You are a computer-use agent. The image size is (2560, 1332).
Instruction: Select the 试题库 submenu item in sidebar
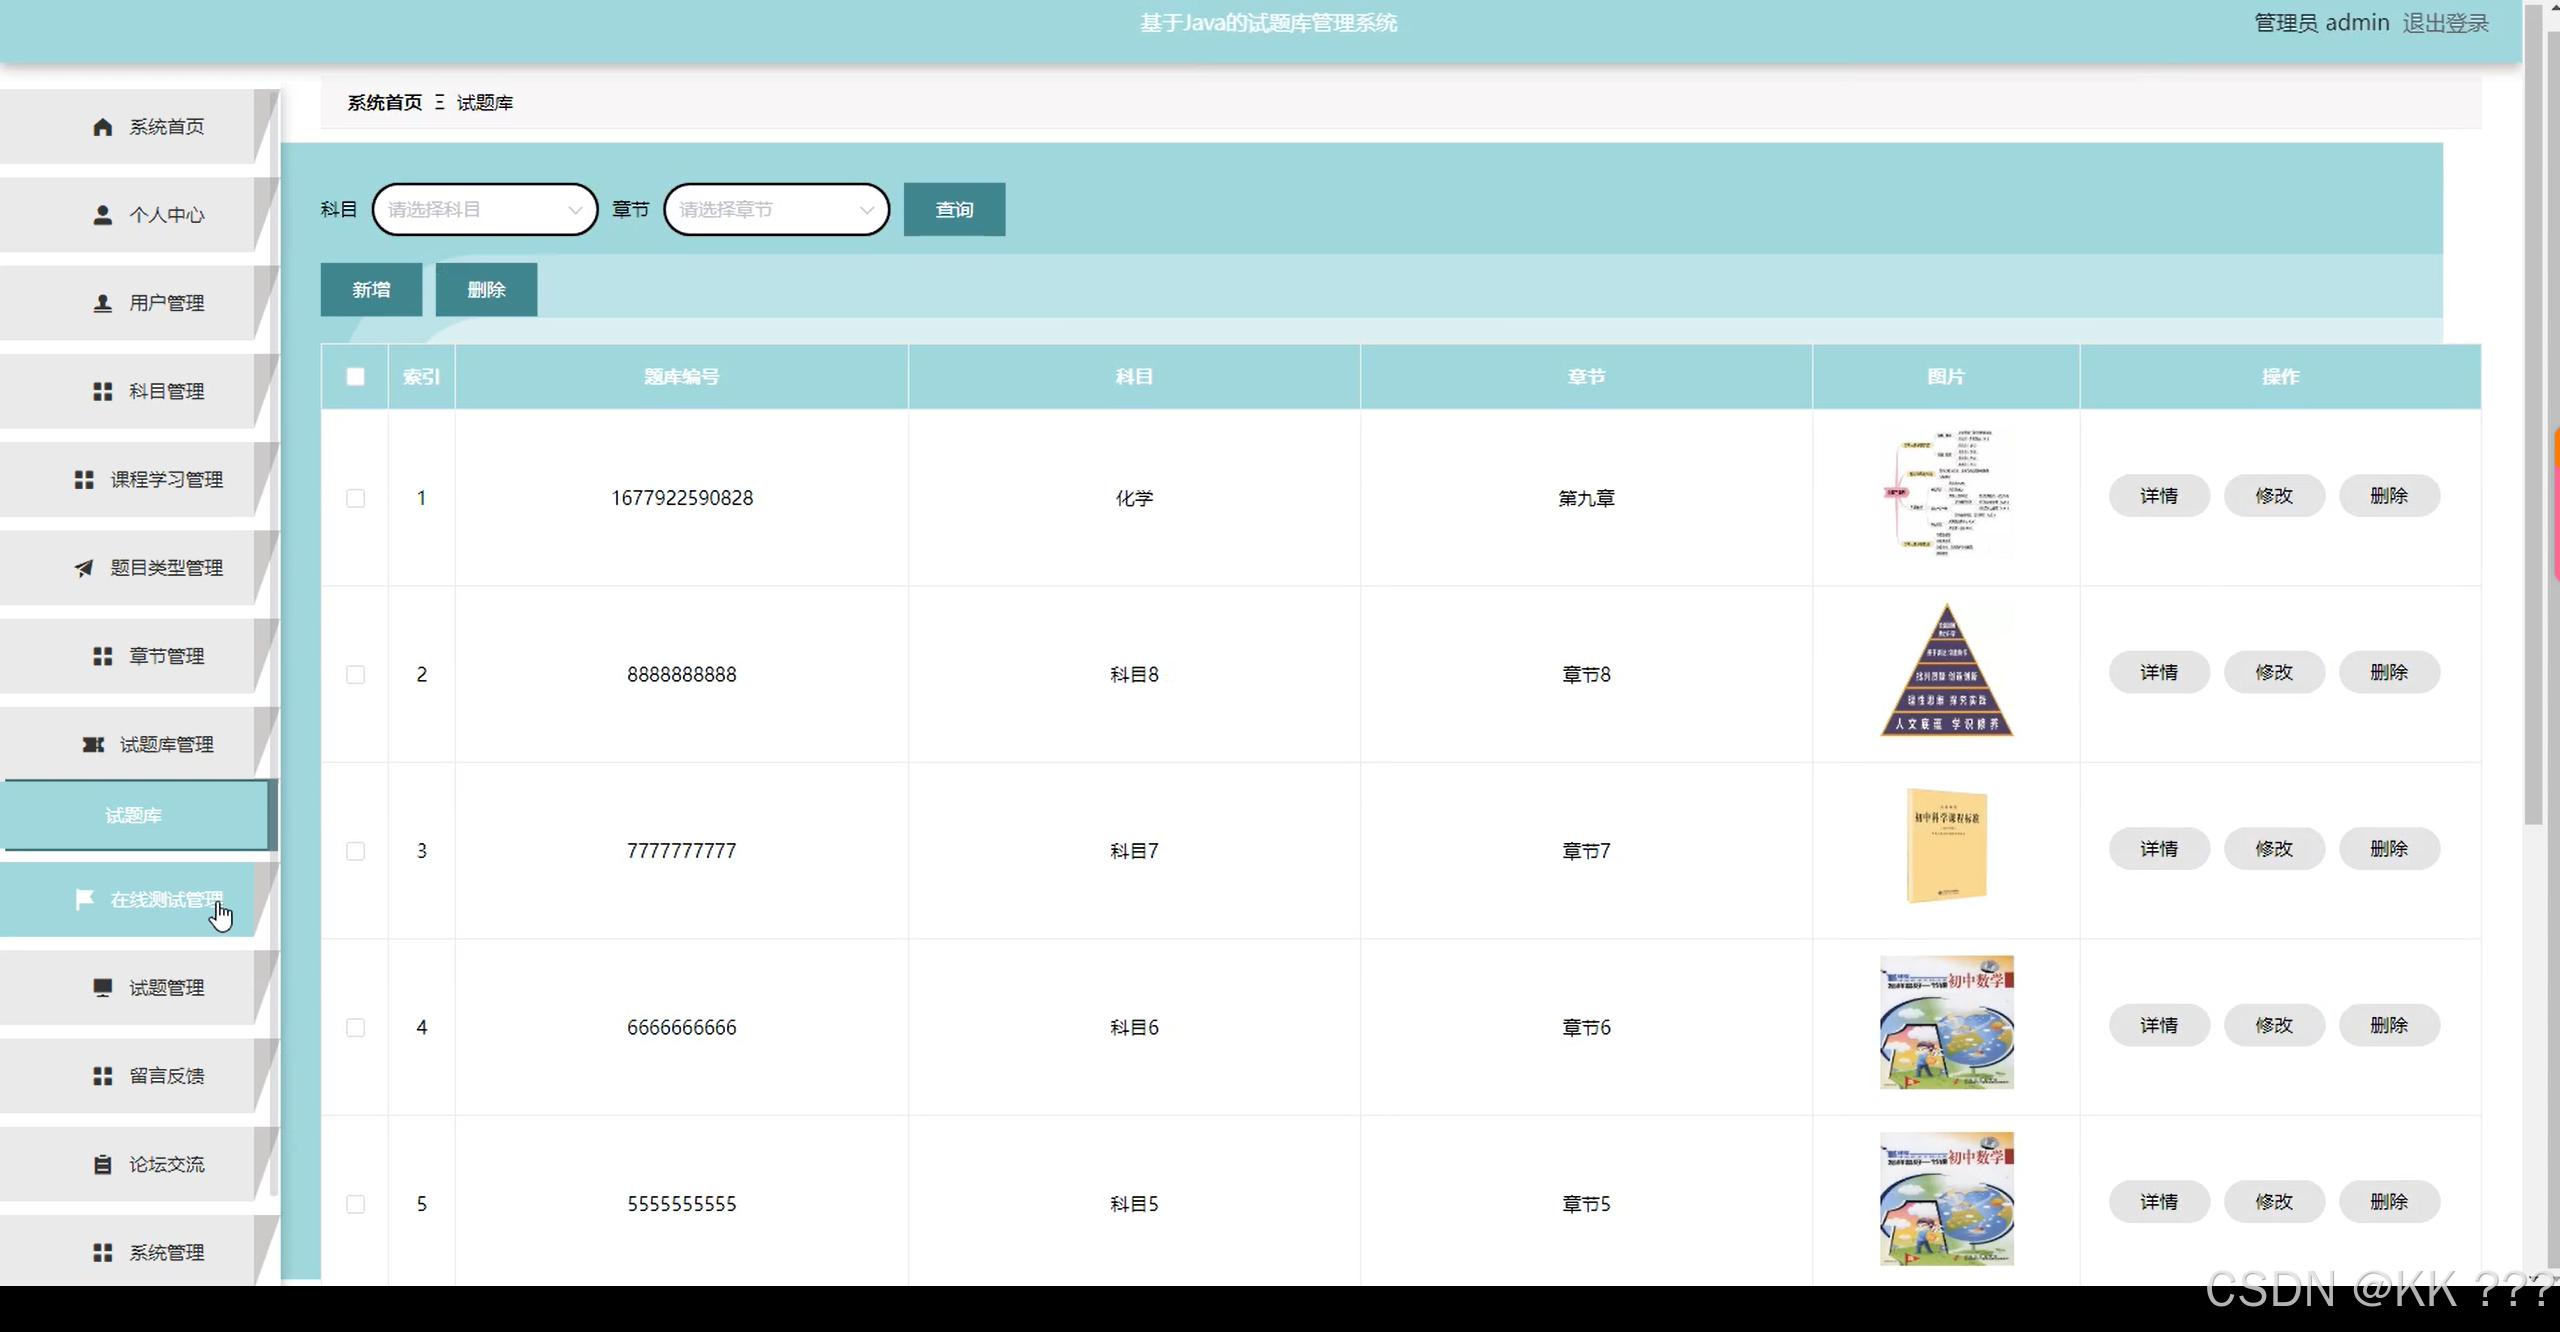[134, 816]
